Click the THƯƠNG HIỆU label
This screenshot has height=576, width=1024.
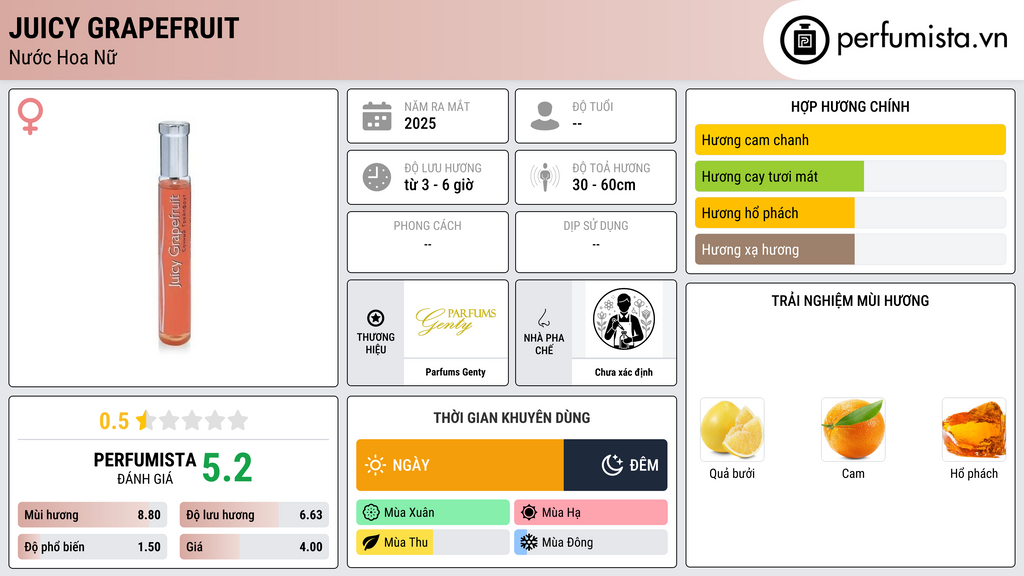376,344
